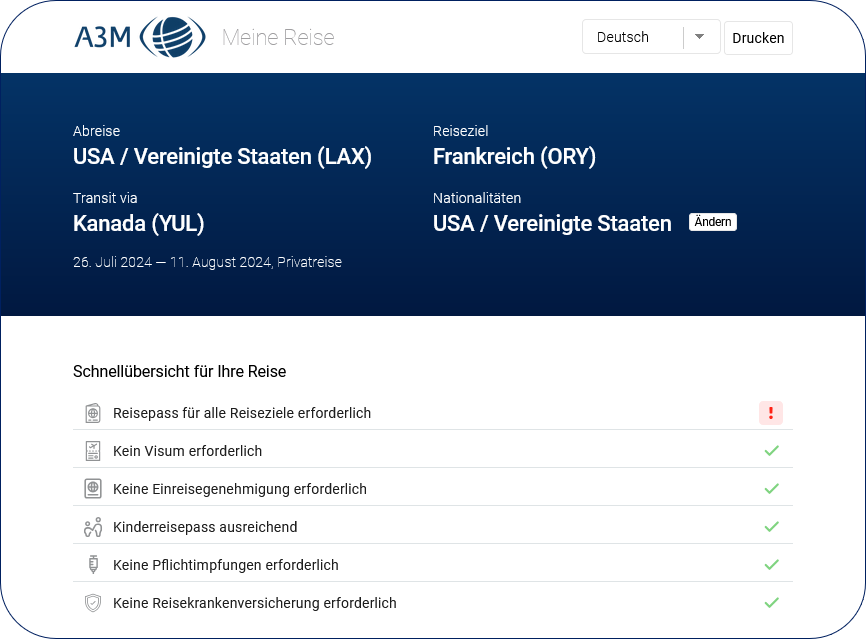Expand Keine Einreisegenehmigung erforderlich entry
Screen dimensions: 866x639
click(x=240, y=489)
